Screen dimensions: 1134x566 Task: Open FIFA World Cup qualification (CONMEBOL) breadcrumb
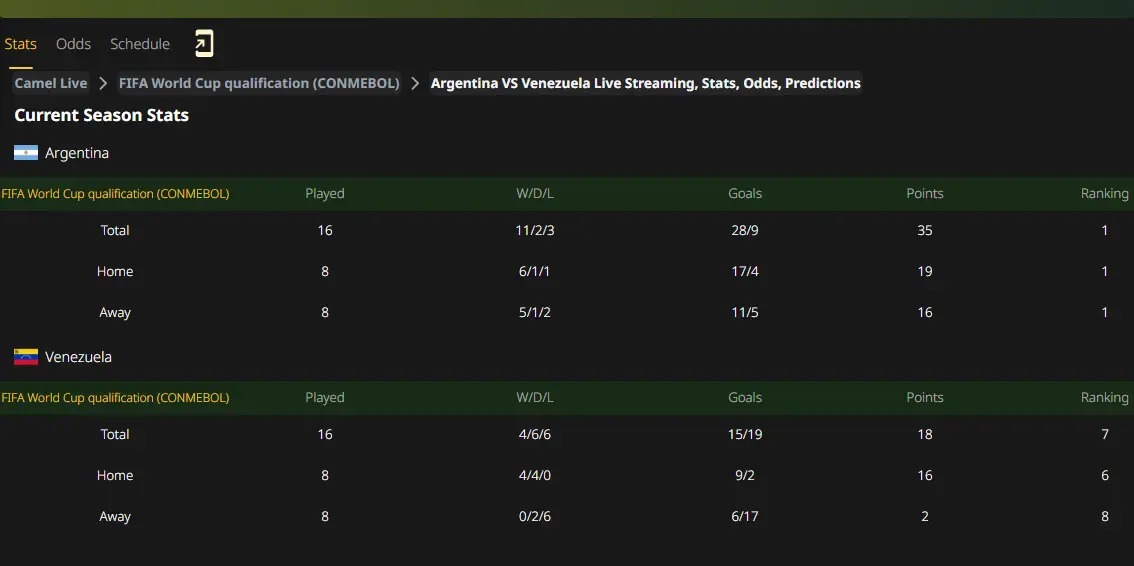[259, 83]
